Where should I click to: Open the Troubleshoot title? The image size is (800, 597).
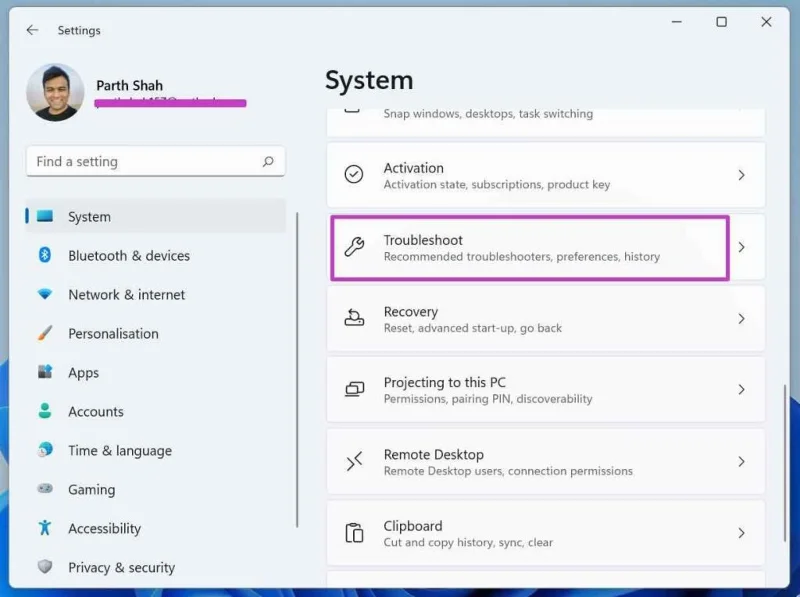(x=423, y=240)
